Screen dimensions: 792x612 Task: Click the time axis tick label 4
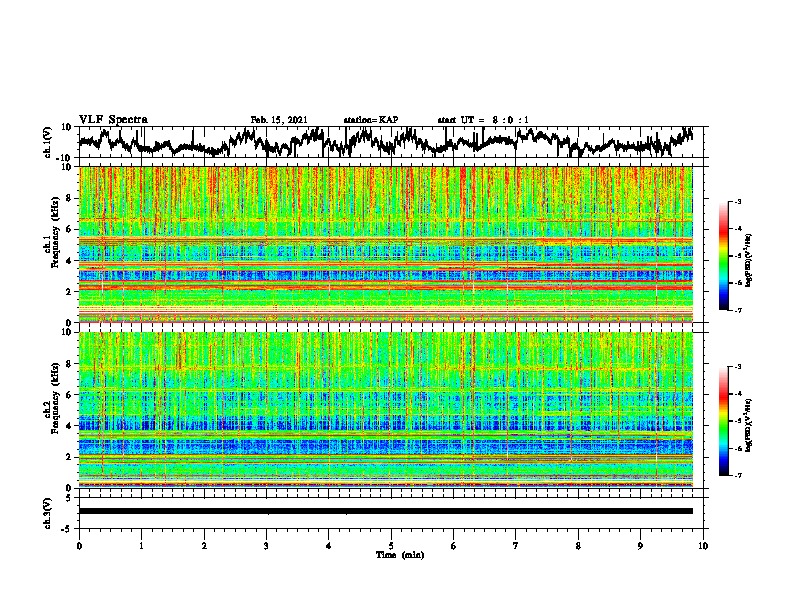pos(329,546)
